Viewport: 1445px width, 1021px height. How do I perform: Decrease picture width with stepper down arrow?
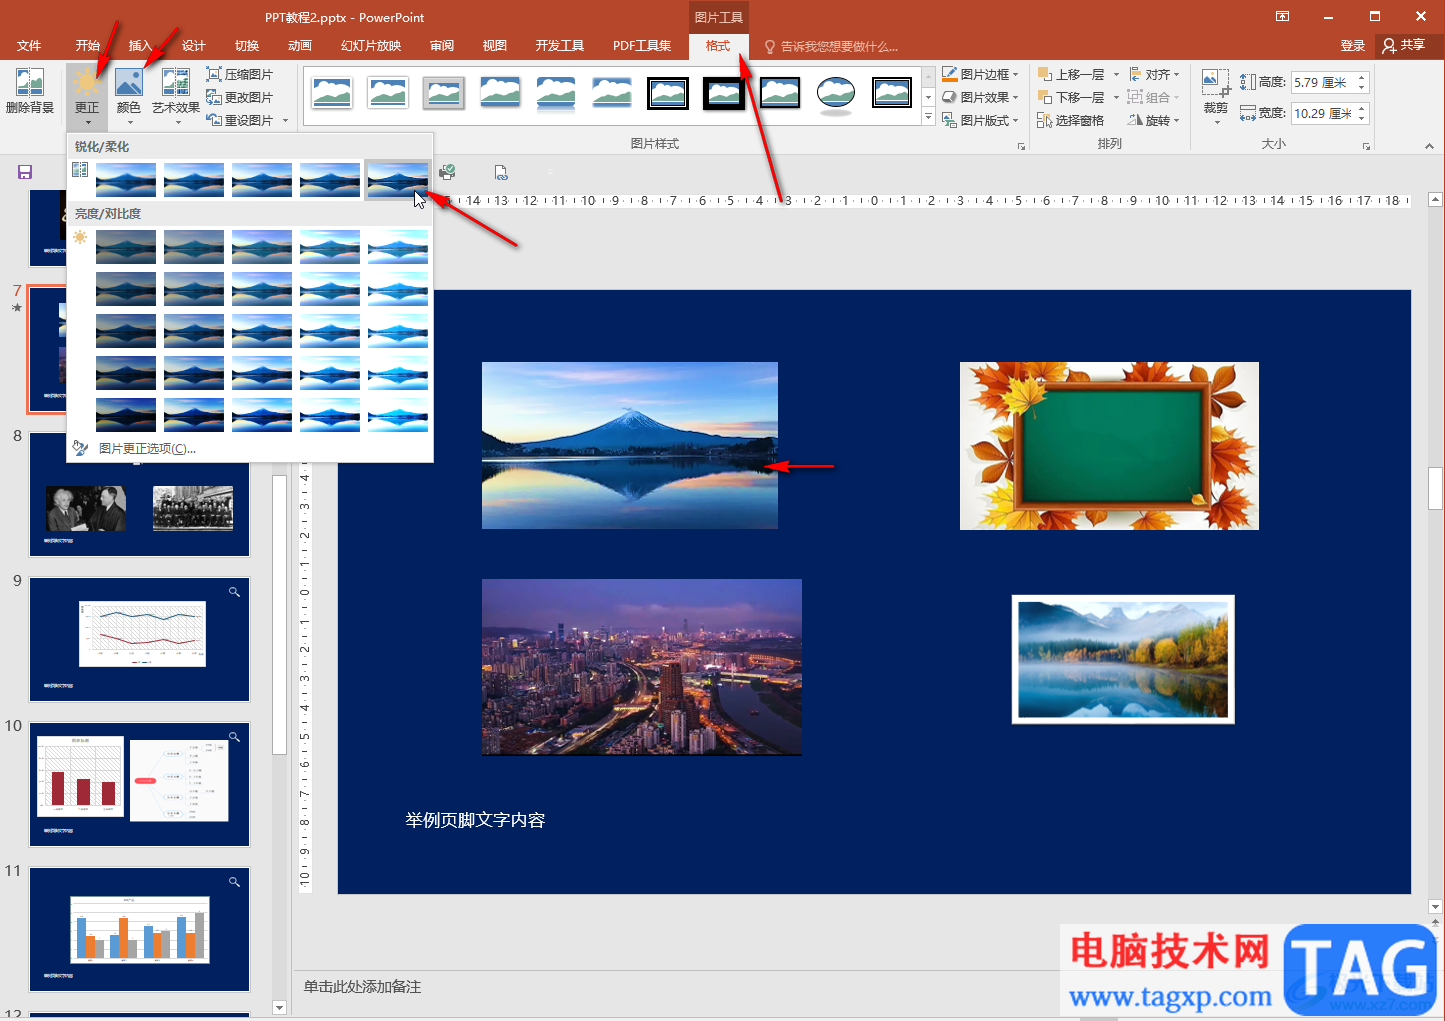click(x=1361, y=119)
